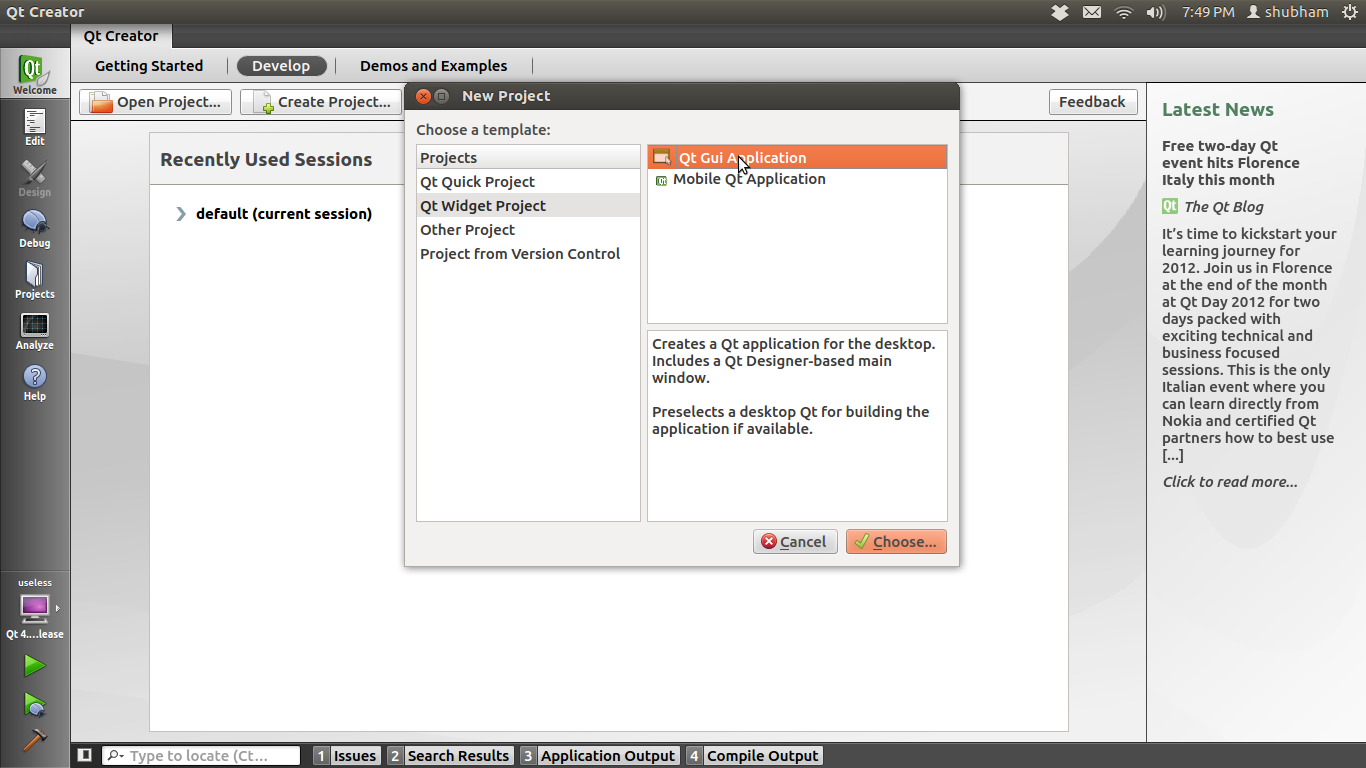Open the locator magnifier filter menu
Viewport: 1366px width, 768px height.
(115, 756)
